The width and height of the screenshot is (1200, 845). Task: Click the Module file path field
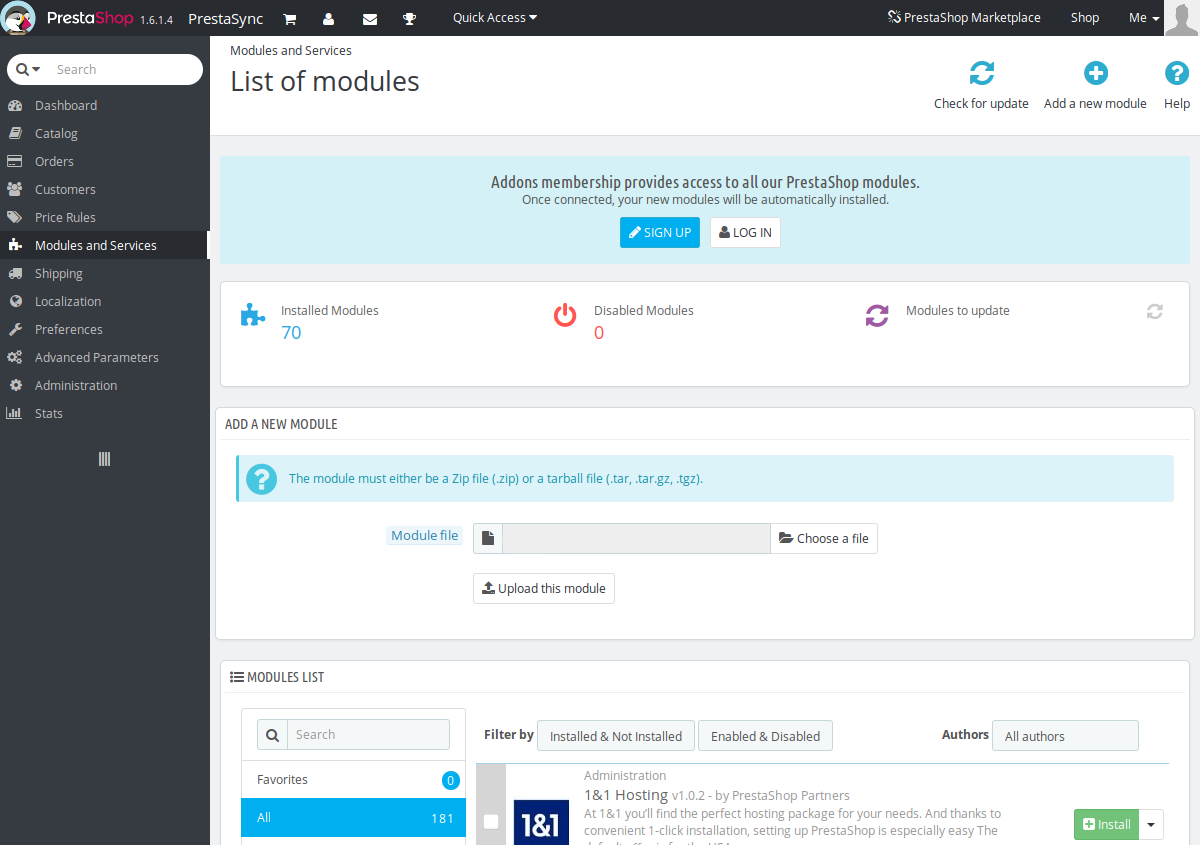pyautogui.click(x=636, y=539)
